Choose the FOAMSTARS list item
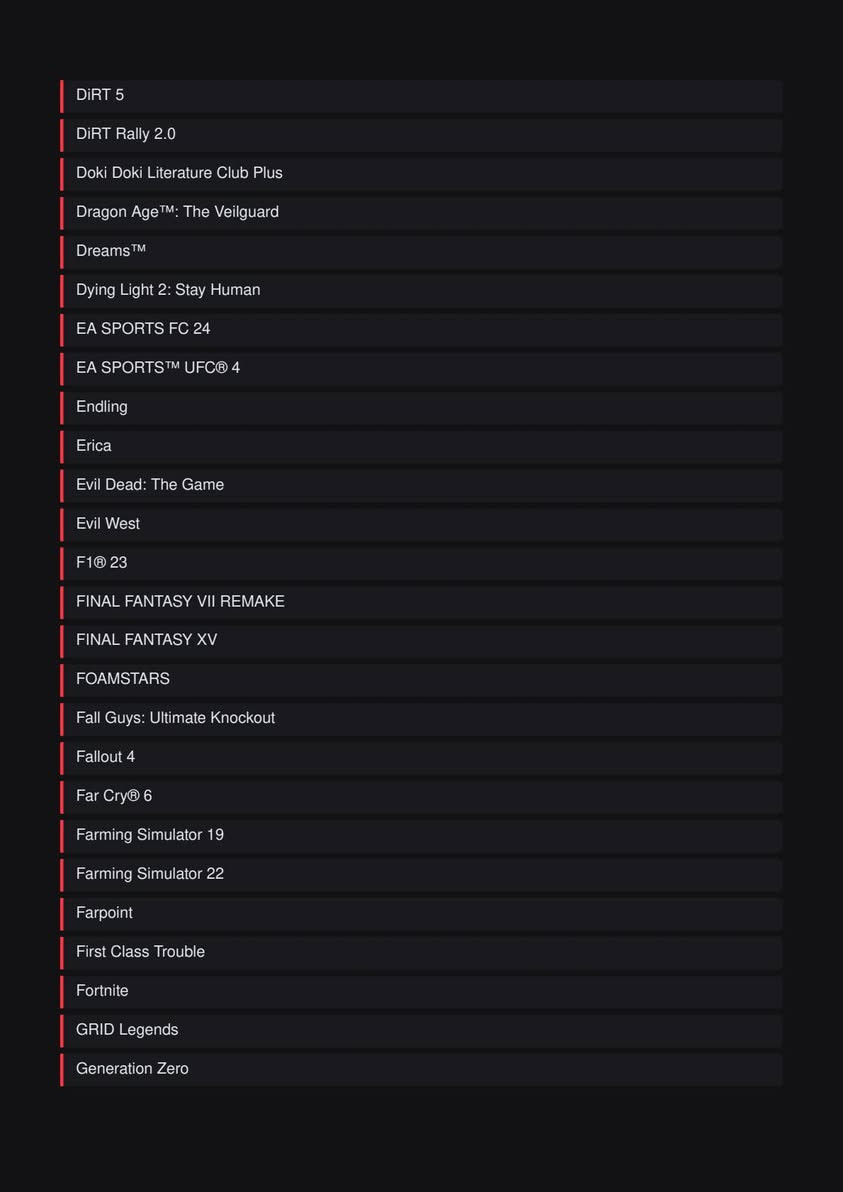 pyautogui.click(x=421, y=680)
